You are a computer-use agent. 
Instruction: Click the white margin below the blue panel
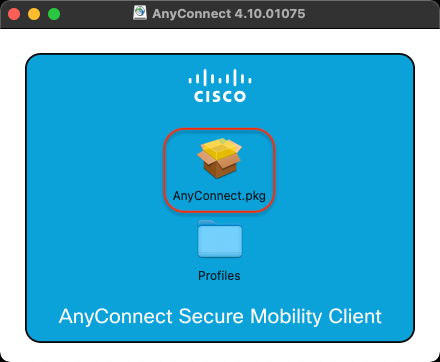tap(220, 352)
